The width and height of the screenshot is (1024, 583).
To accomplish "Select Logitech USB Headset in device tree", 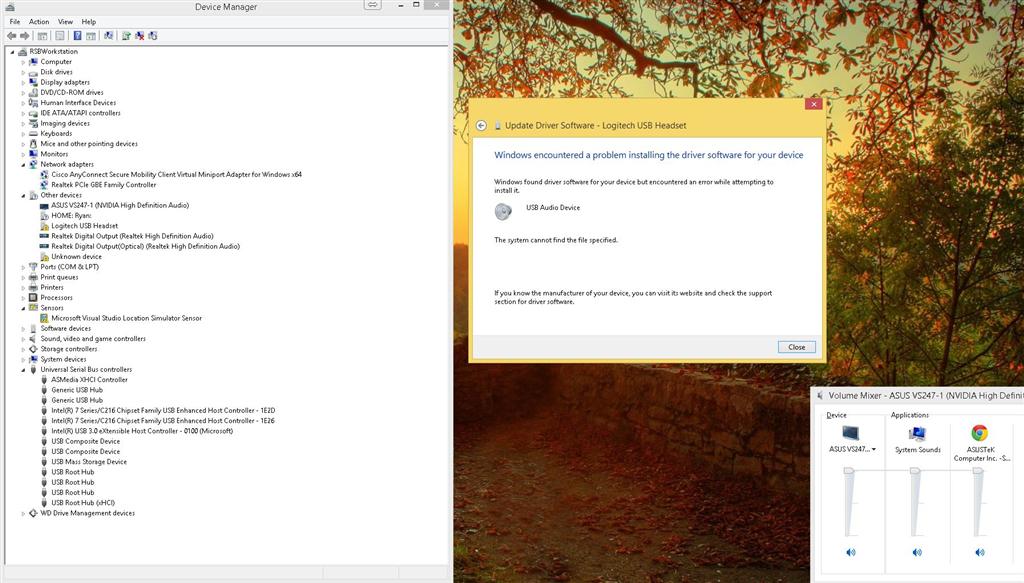I will [85, 226].
